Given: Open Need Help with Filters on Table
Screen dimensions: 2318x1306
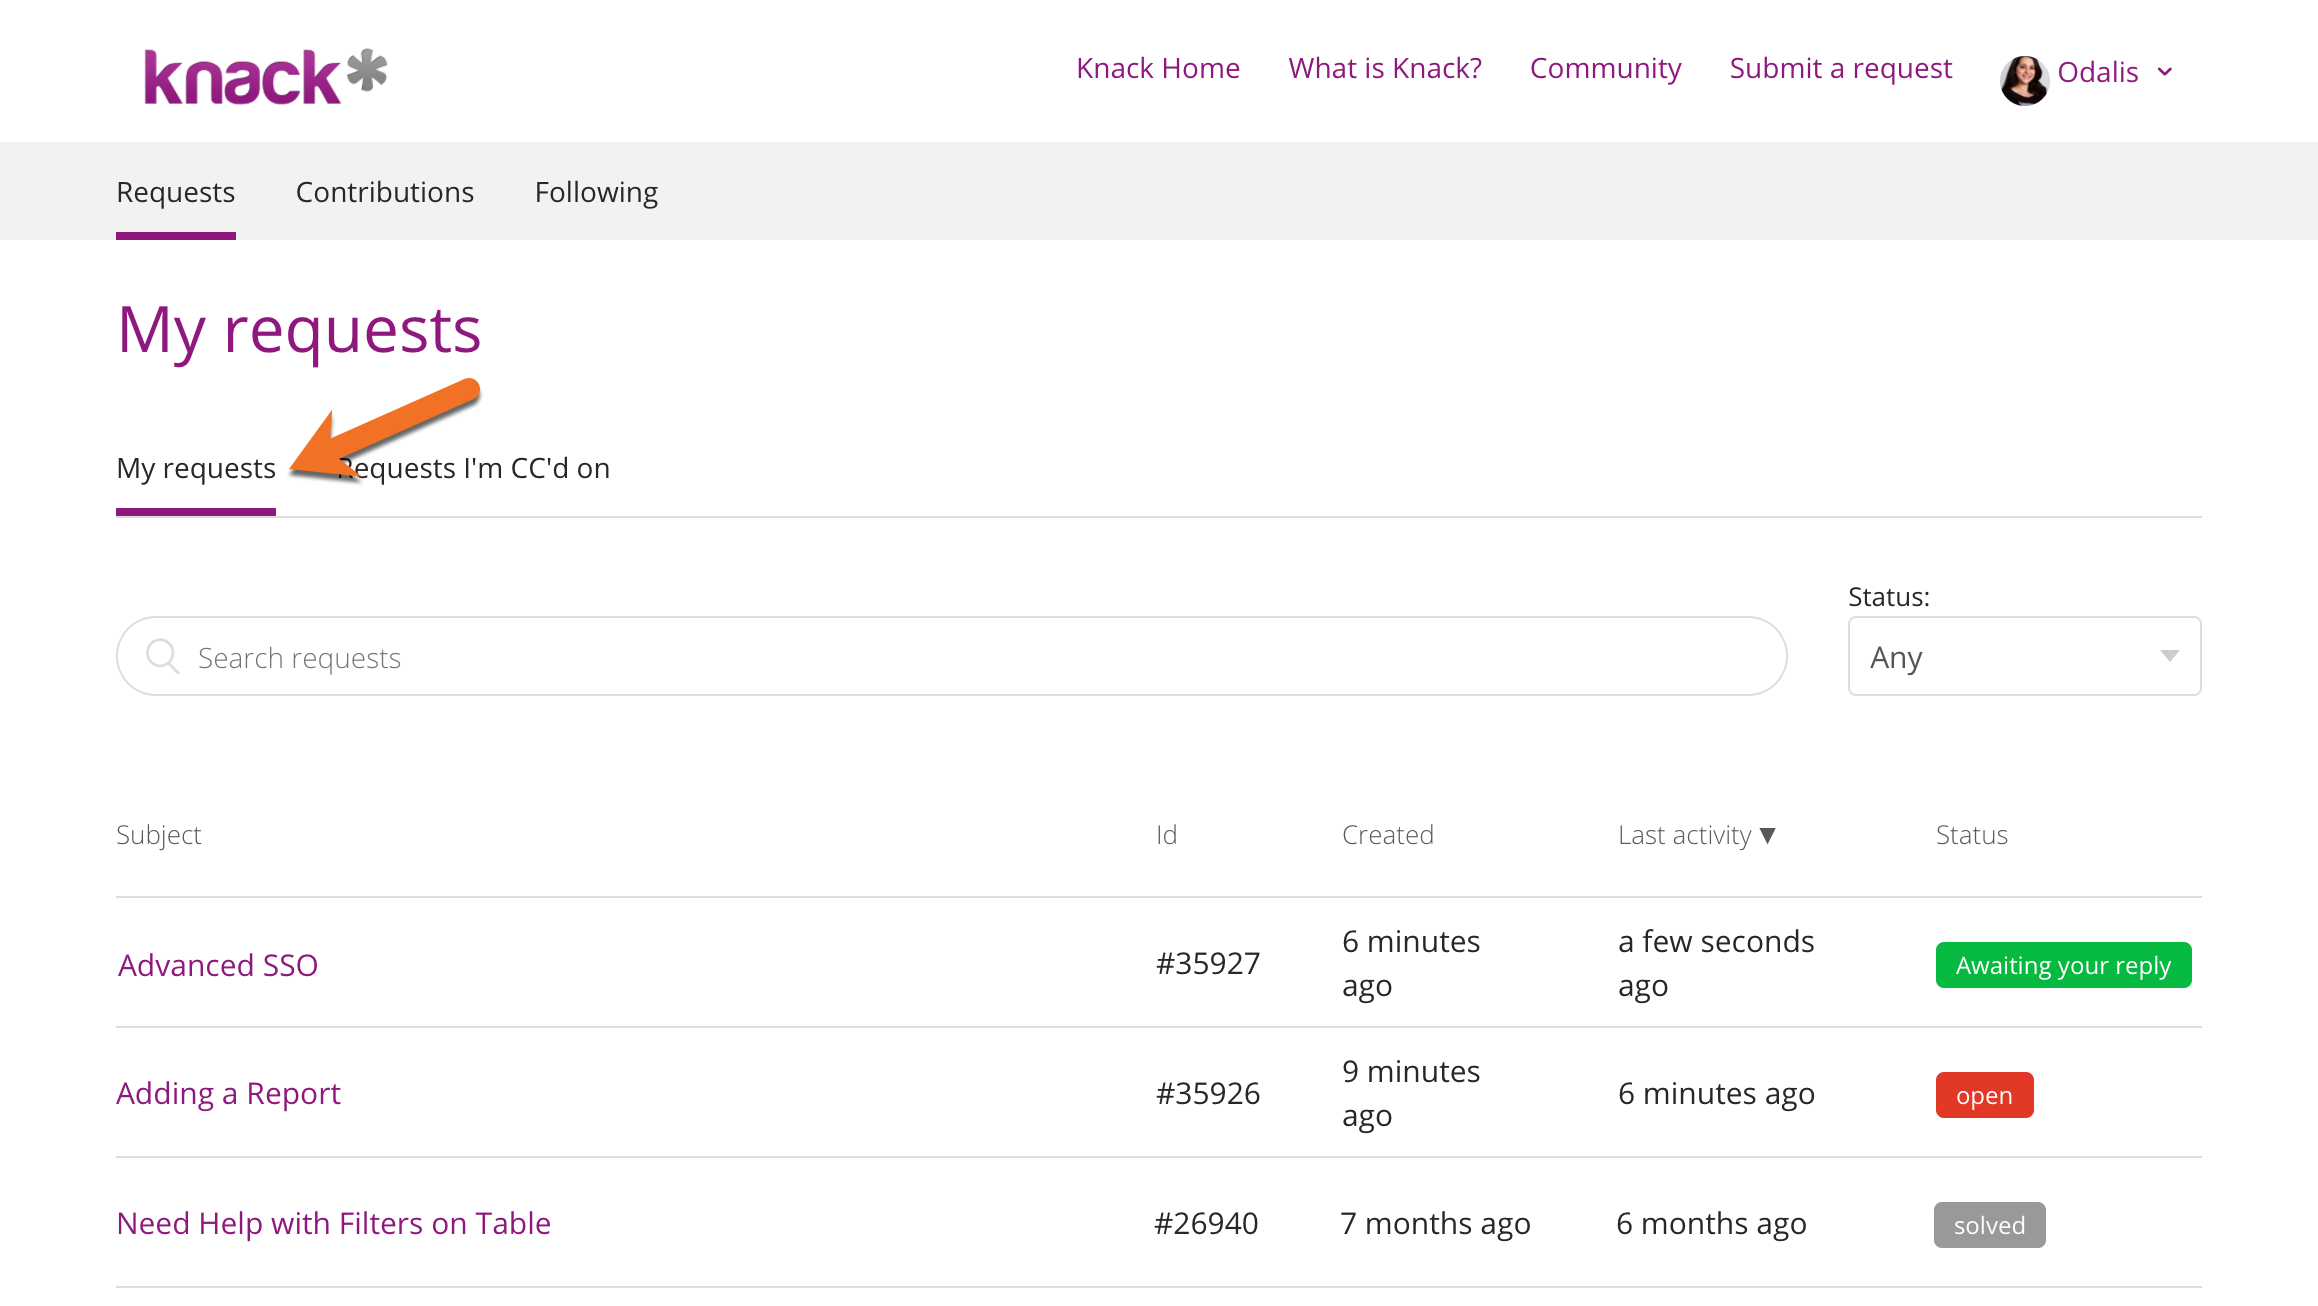Looking at the screenshot, I should (333, 1223).
